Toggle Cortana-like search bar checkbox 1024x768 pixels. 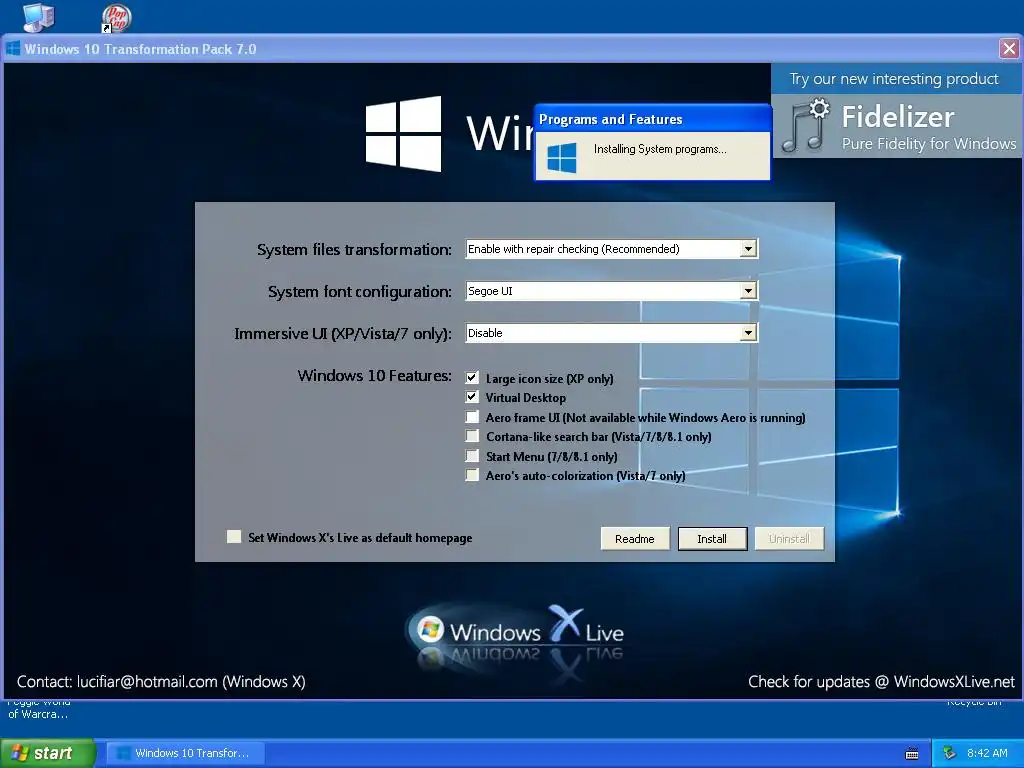472,436
